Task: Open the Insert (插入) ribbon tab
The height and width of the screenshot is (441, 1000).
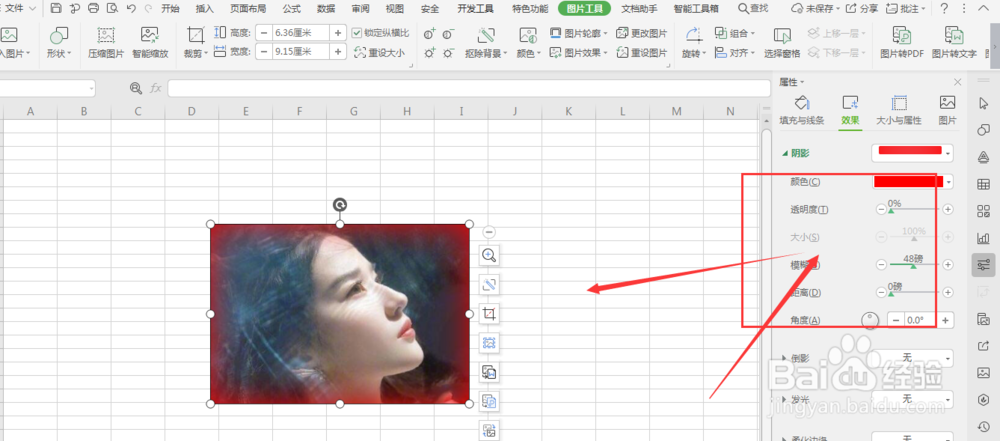Action: (205, 8)
